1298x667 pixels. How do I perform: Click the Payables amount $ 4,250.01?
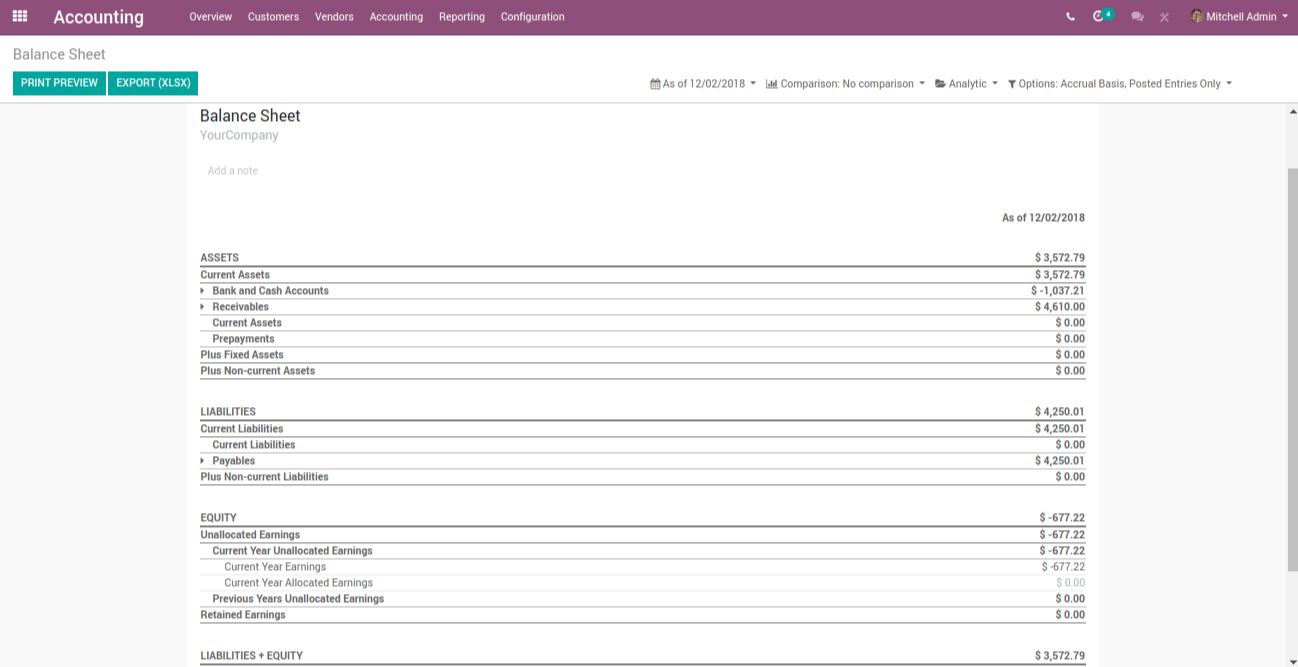pyautogui.click(x=1060, y=461)
